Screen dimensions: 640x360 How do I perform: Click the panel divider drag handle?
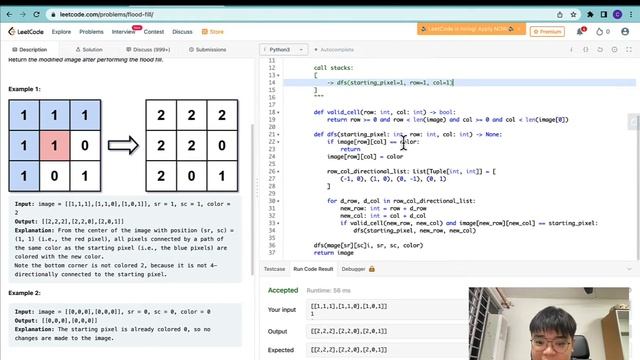tap(257, 188)
